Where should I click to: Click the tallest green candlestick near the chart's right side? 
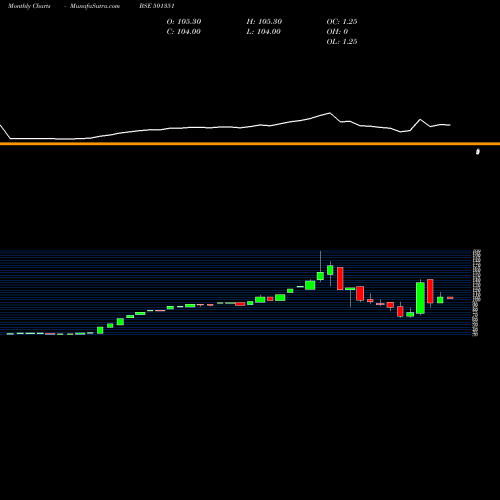[x=420, y=298]
